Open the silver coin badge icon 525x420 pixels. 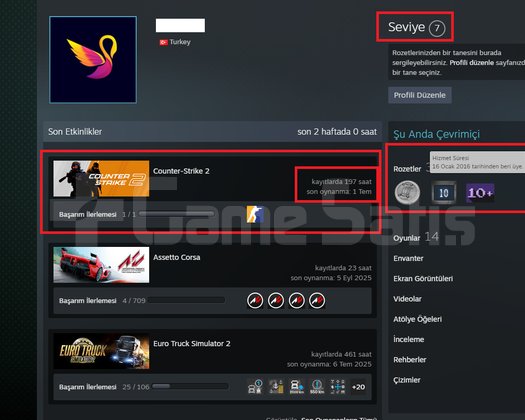point(407,193)
